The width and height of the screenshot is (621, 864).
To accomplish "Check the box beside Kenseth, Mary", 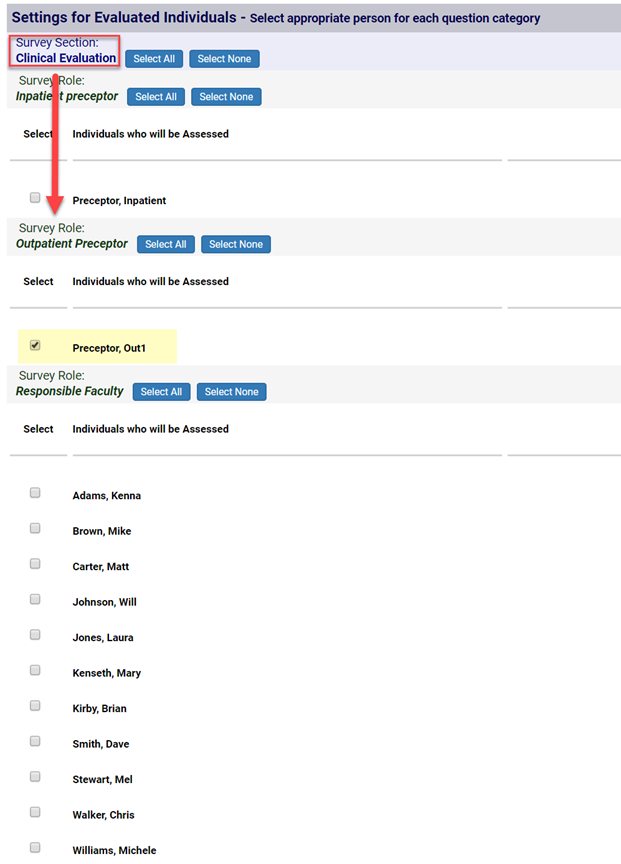I will point(35,670).
